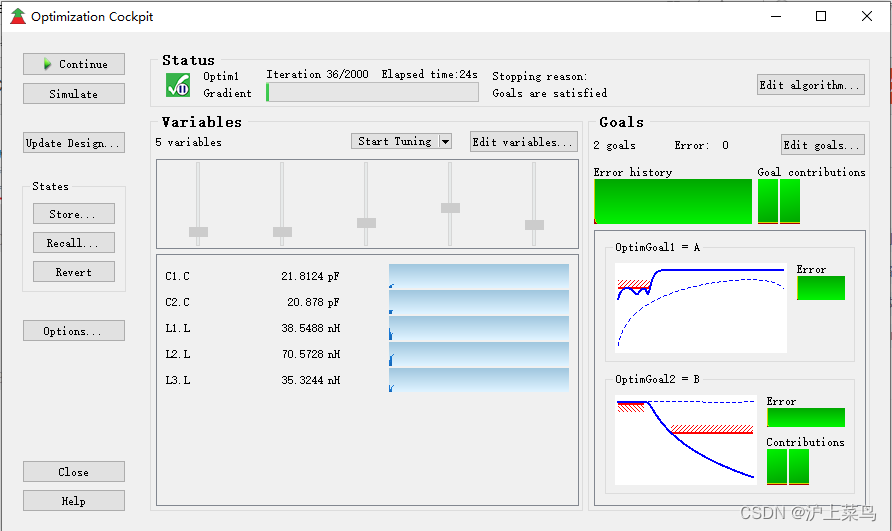Click the 38.5488 nH value
Viewport: 892px width, 531px height.
point(311,328)
